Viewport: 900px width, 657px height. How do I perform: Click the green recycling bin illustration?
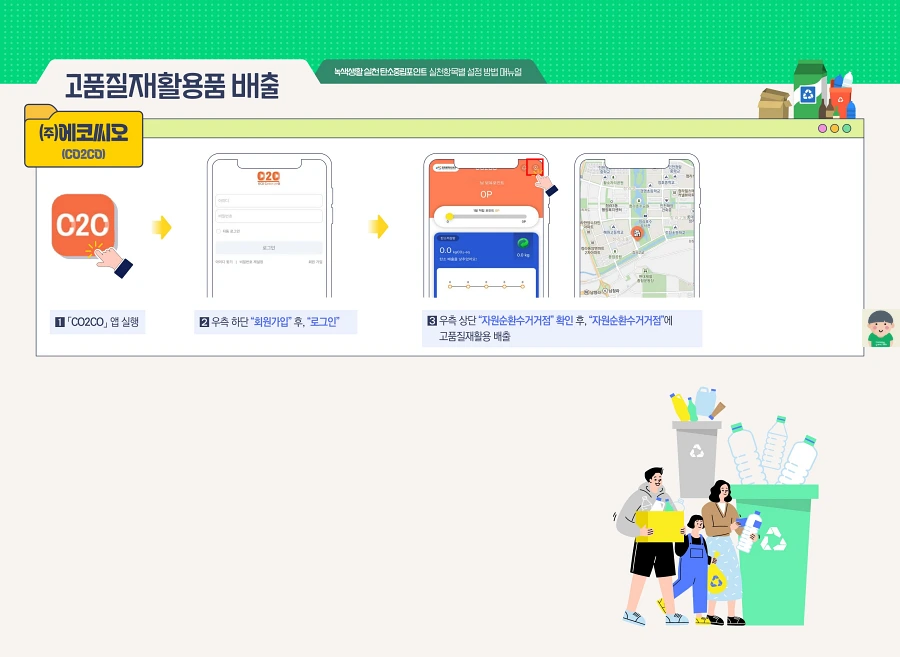pyautogui.click(x=774, y=554)
